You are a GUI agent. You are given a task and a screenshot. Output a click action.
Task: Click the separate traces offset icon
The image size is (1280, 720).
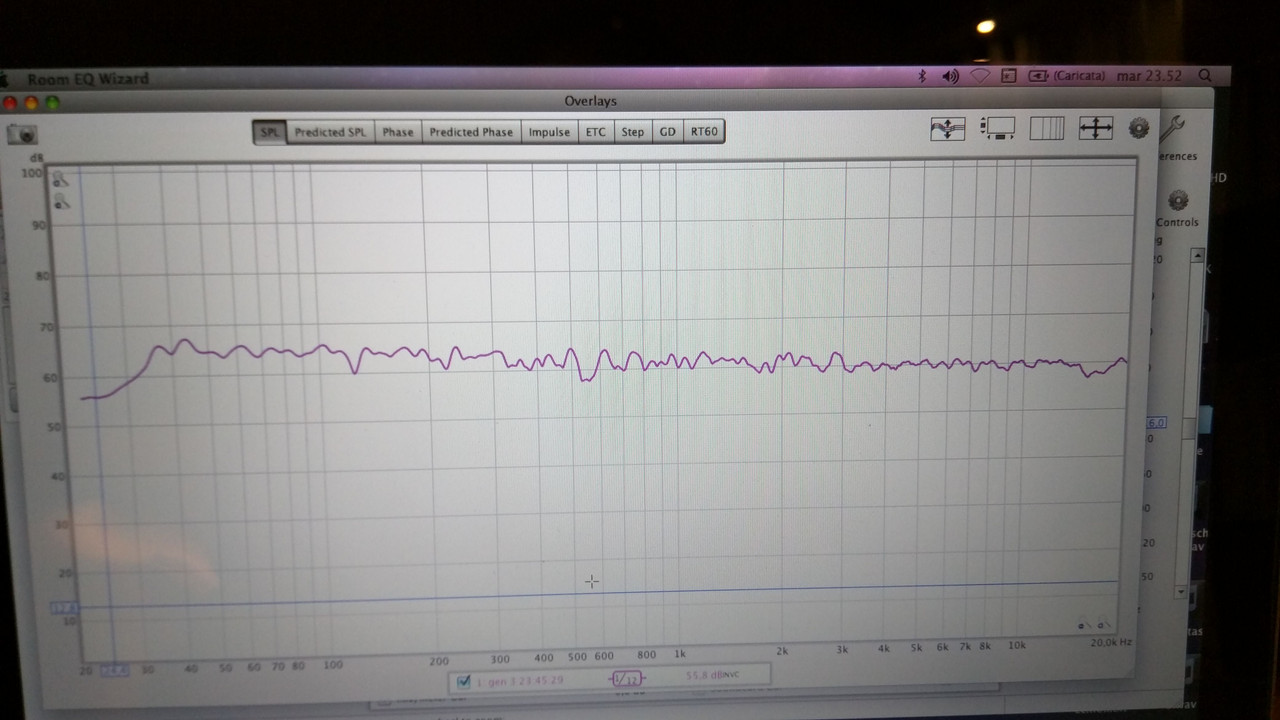coord(948,128)
